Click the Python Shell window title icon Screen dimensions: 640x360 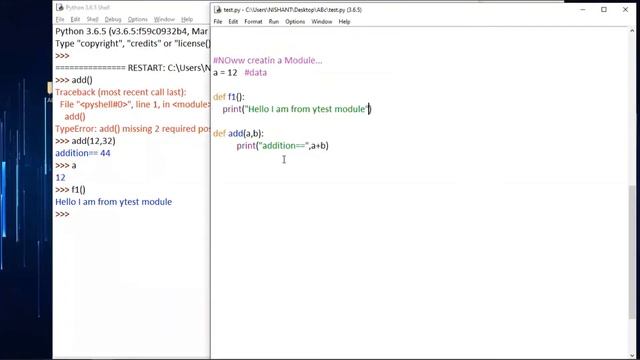[x=60, y=7]
